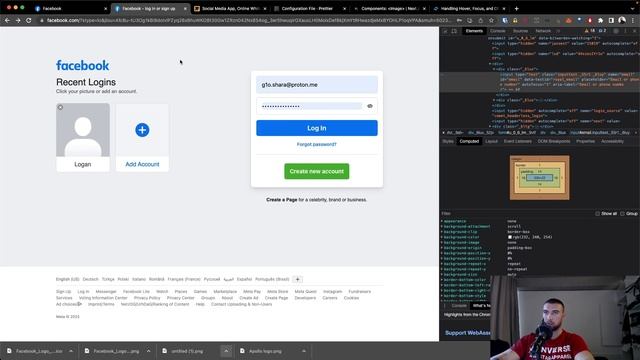Click the Create a Page link

(x=282, y=200)
